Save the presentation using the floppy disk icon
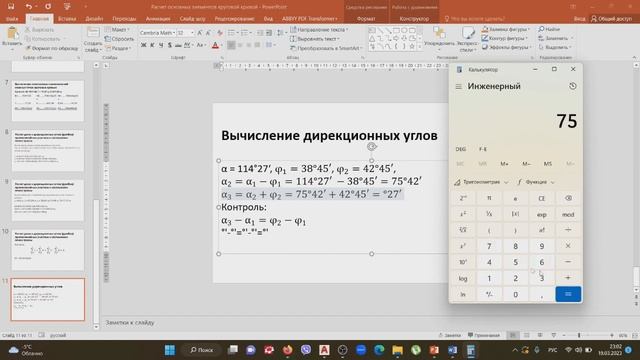This screenshot has width=640, height=360. (11, 7)
